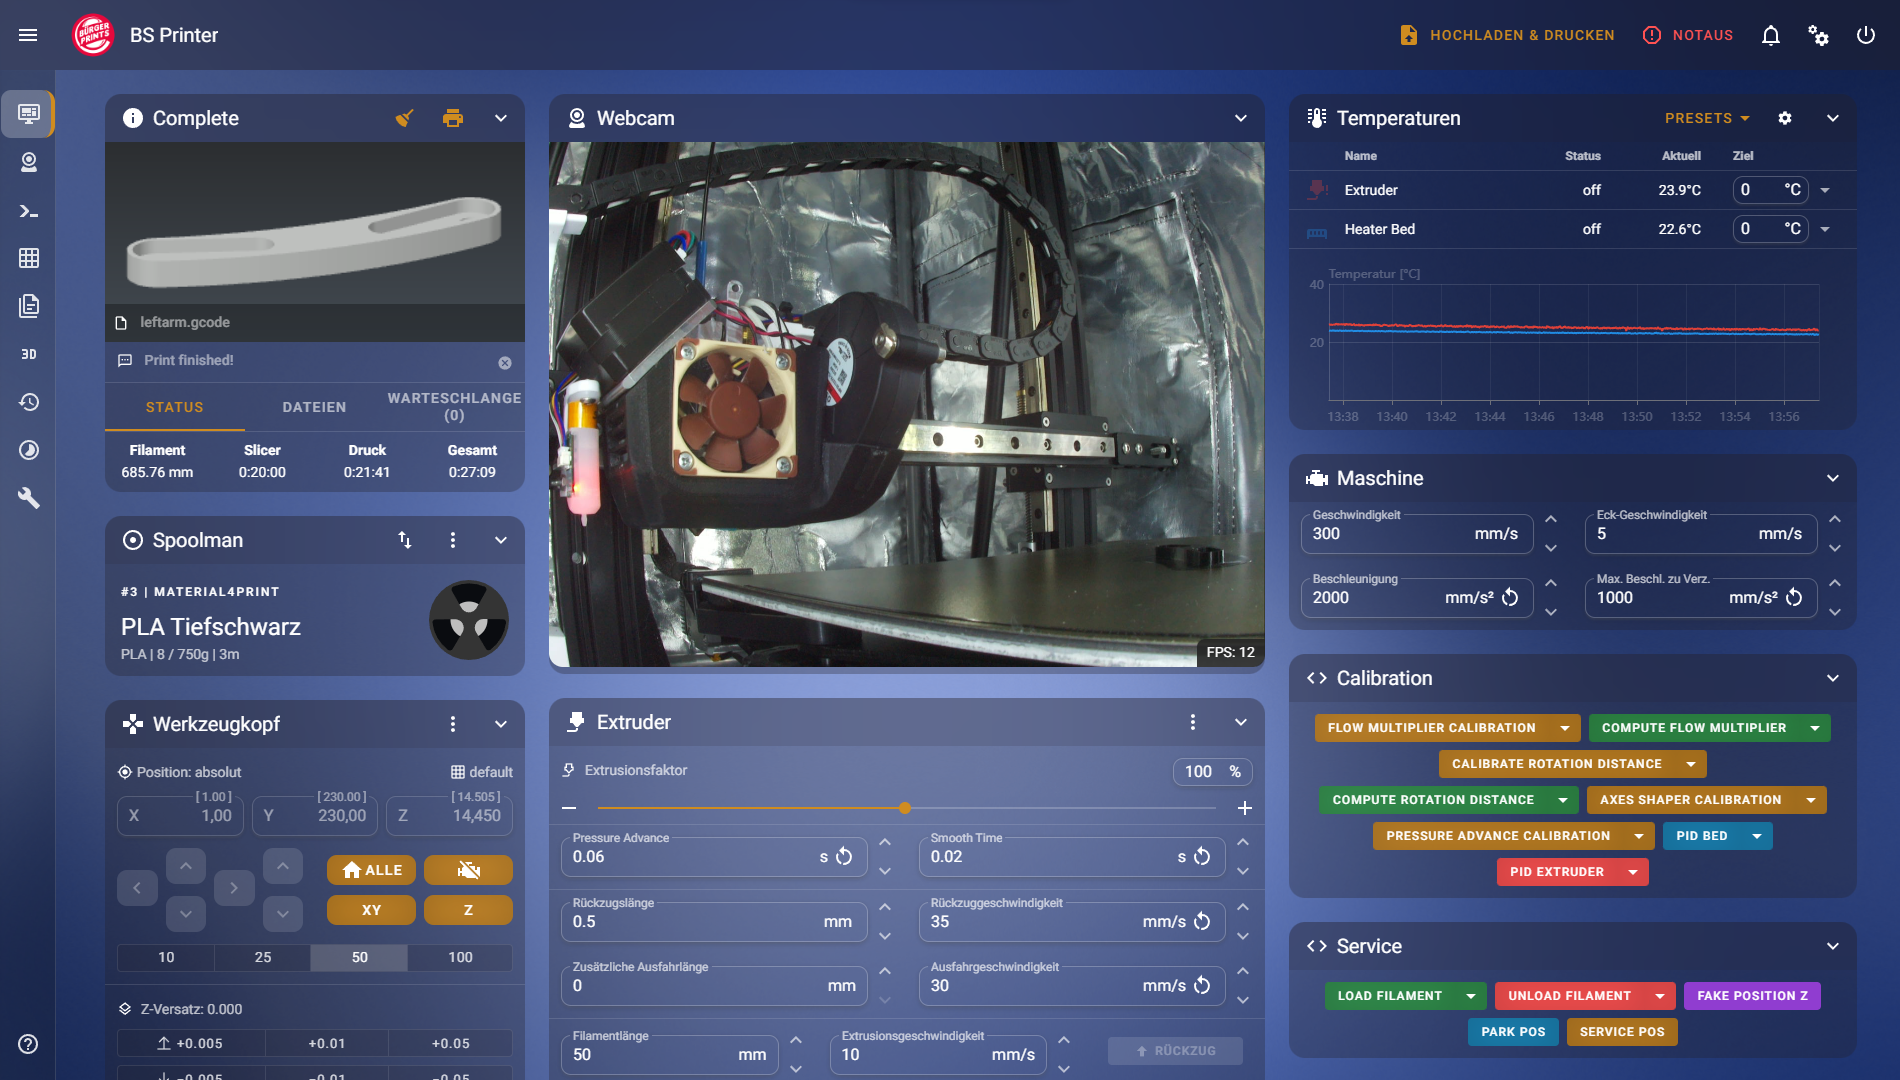Screen dimensions: 1900x1080
Task: Disable stepper motors with the crossed-motor button
Action: pyautogui.click(x=468, y=869)
